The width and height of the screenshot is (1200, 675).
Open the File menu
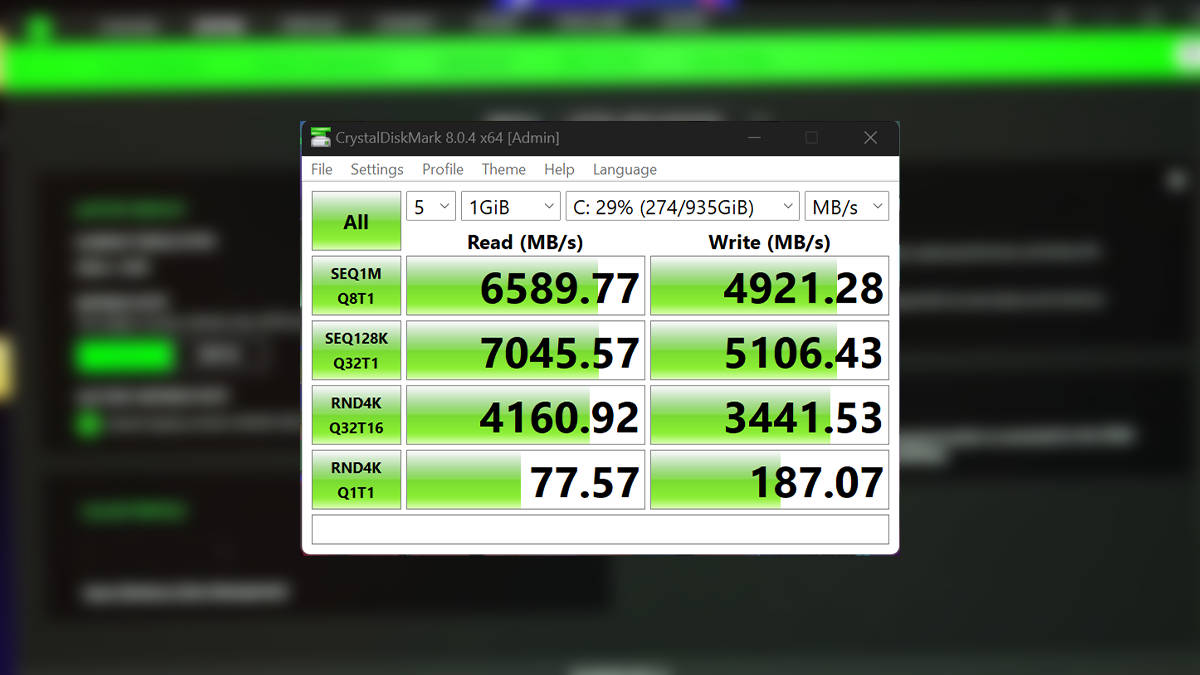click(322, 170)
